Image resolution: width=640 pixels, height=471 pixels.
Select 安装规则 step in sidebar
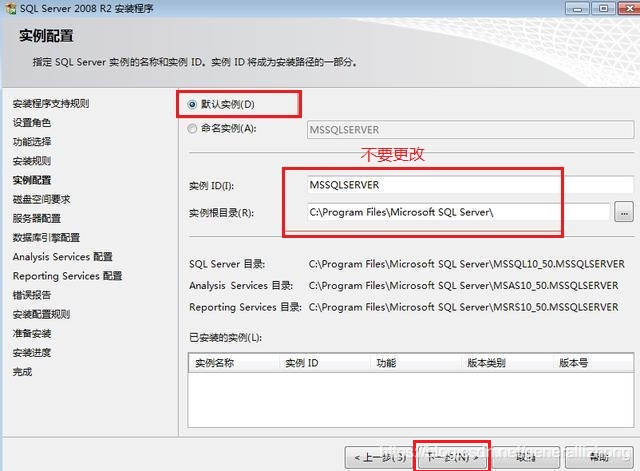point(32,161)
